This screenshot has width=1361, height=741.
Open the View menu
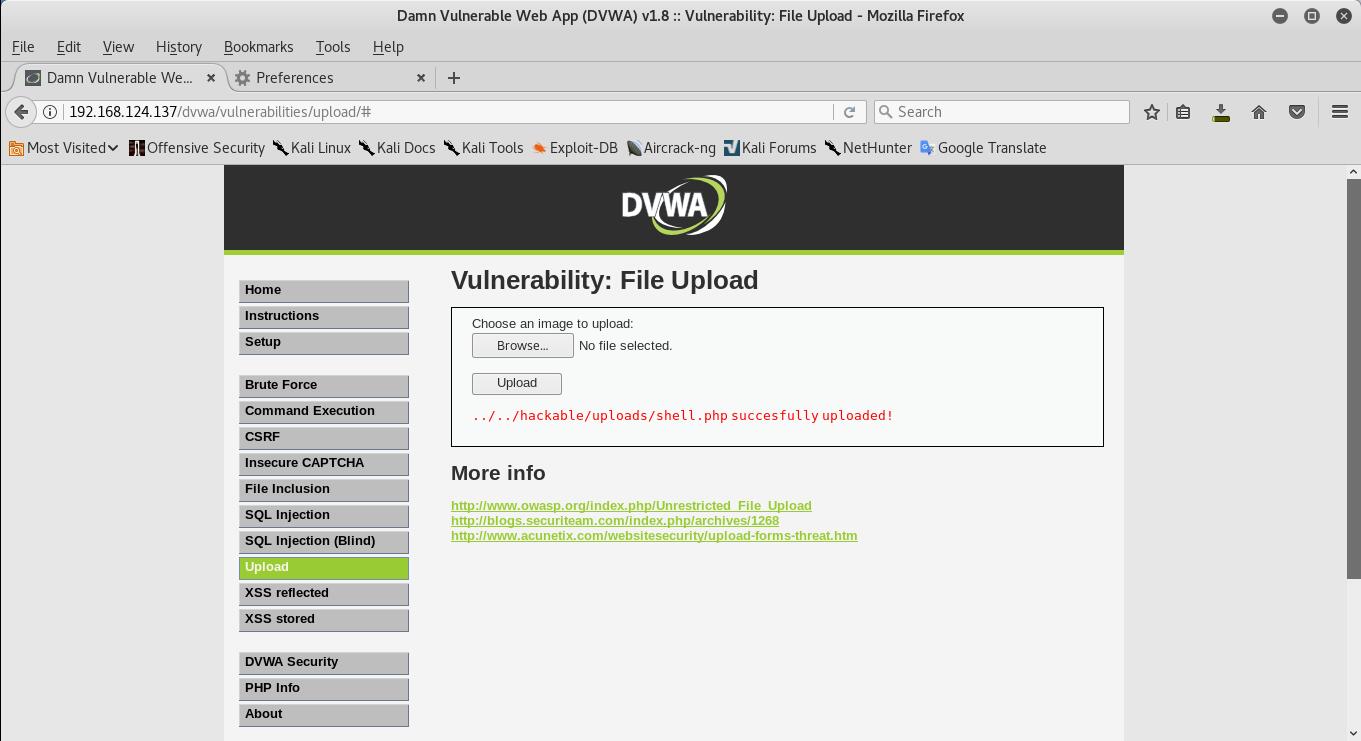click(118, 47)
